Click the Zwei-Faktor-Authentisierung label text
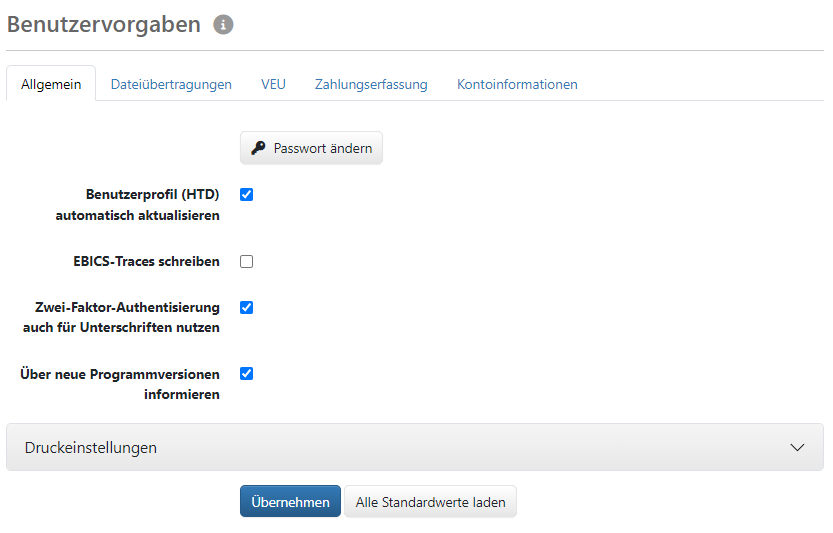 click(x=121, y=317)
